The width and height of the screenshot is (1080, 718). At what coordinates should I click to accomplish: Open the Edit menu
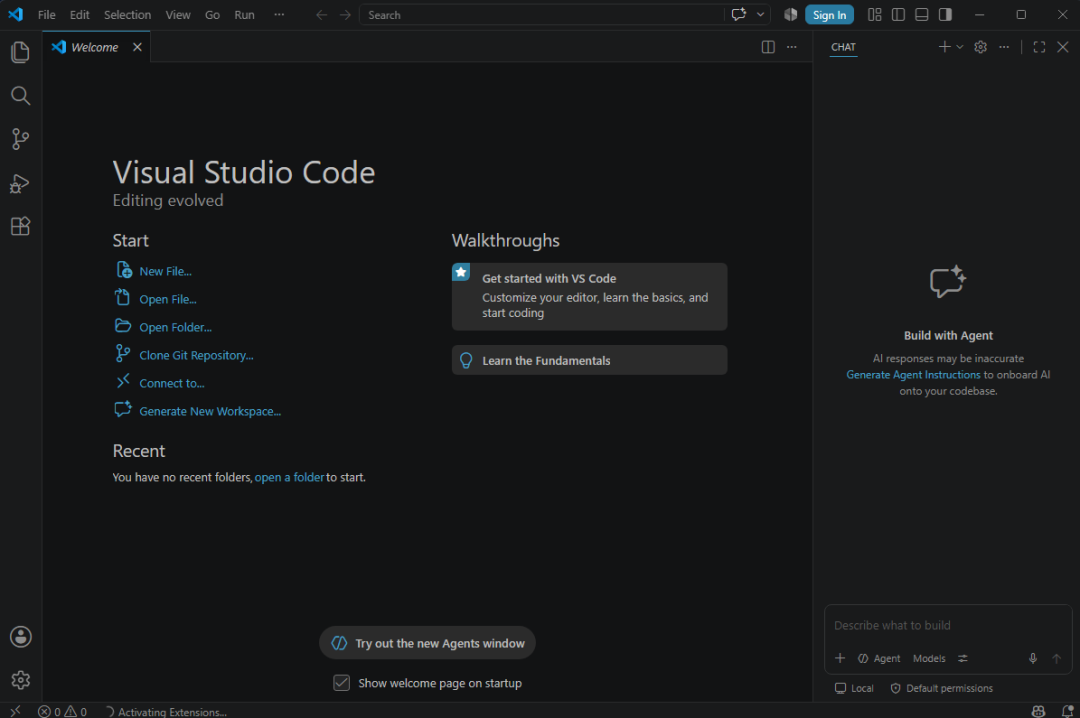(x=79, y=14)
